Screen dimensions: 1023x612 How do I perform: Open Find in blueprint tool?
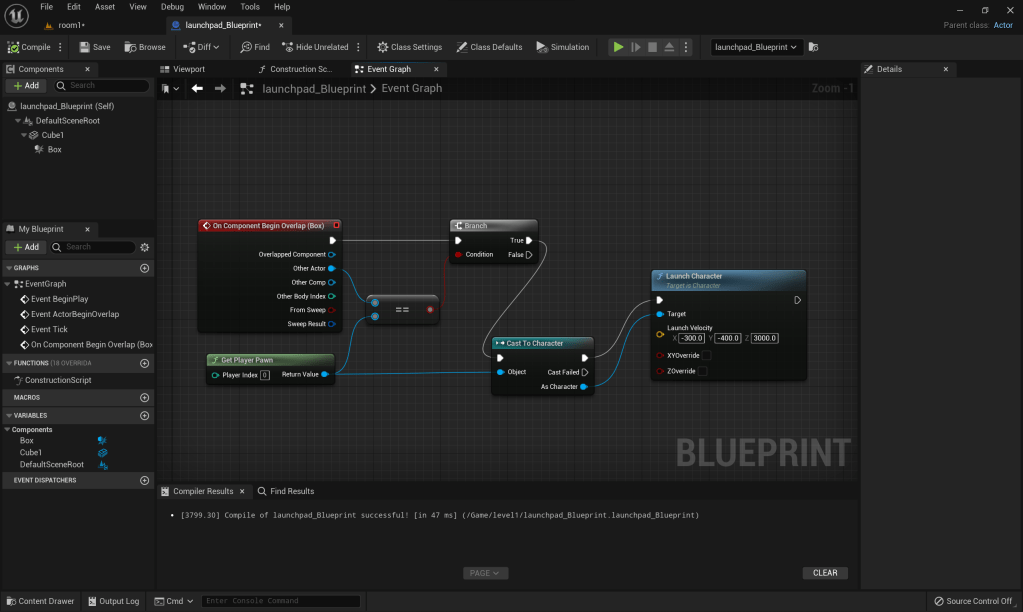pos(255,47)
